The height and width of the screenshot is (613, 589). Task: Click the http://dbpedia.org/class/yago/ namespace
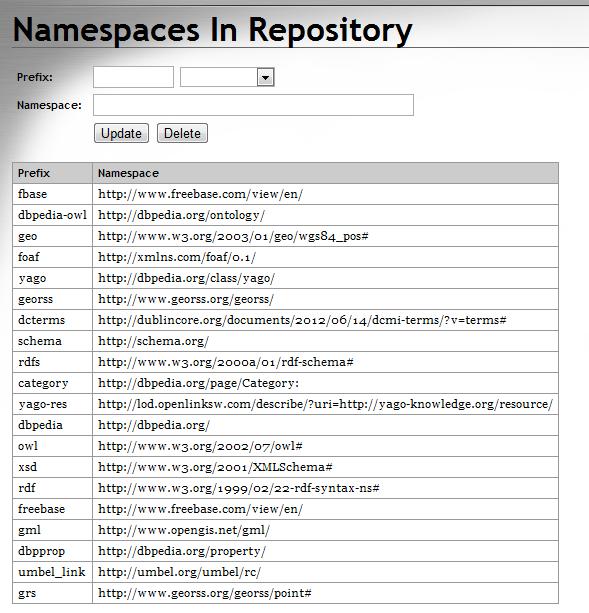186,278
